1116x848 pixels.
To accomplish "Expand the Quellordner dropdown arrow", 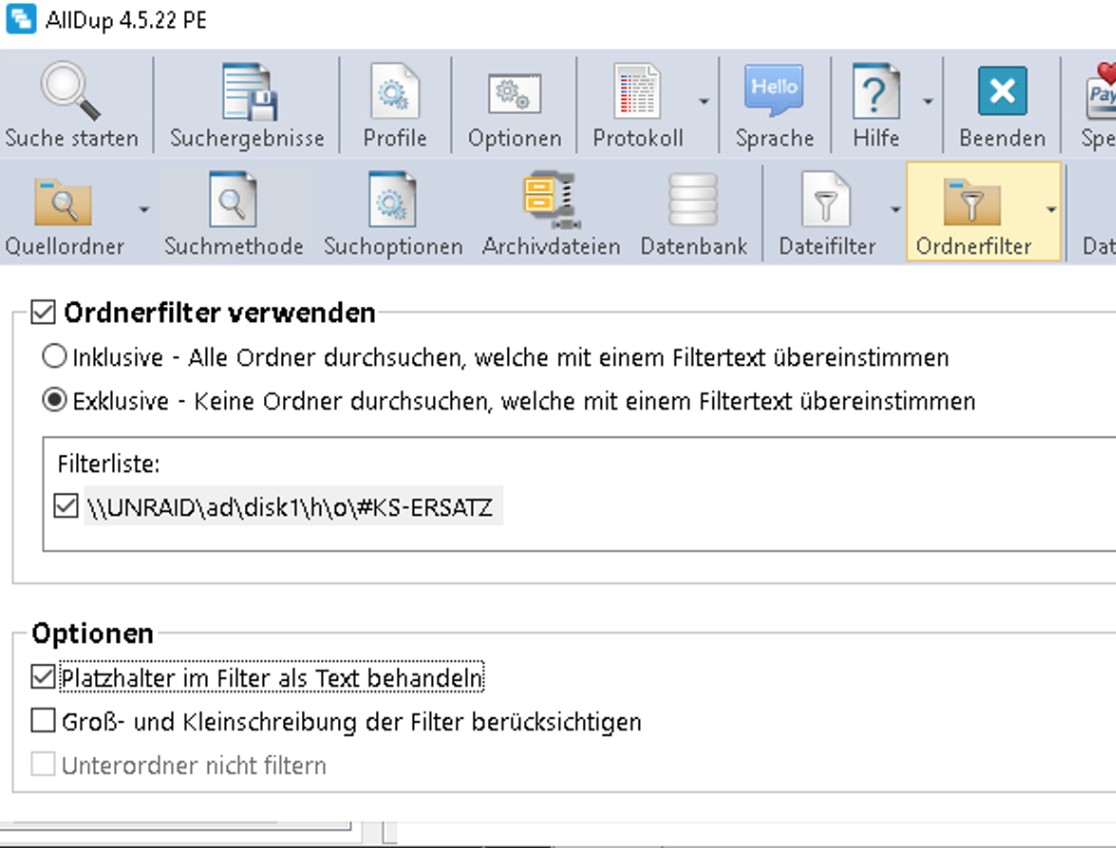I will click(x=143, y=210).
